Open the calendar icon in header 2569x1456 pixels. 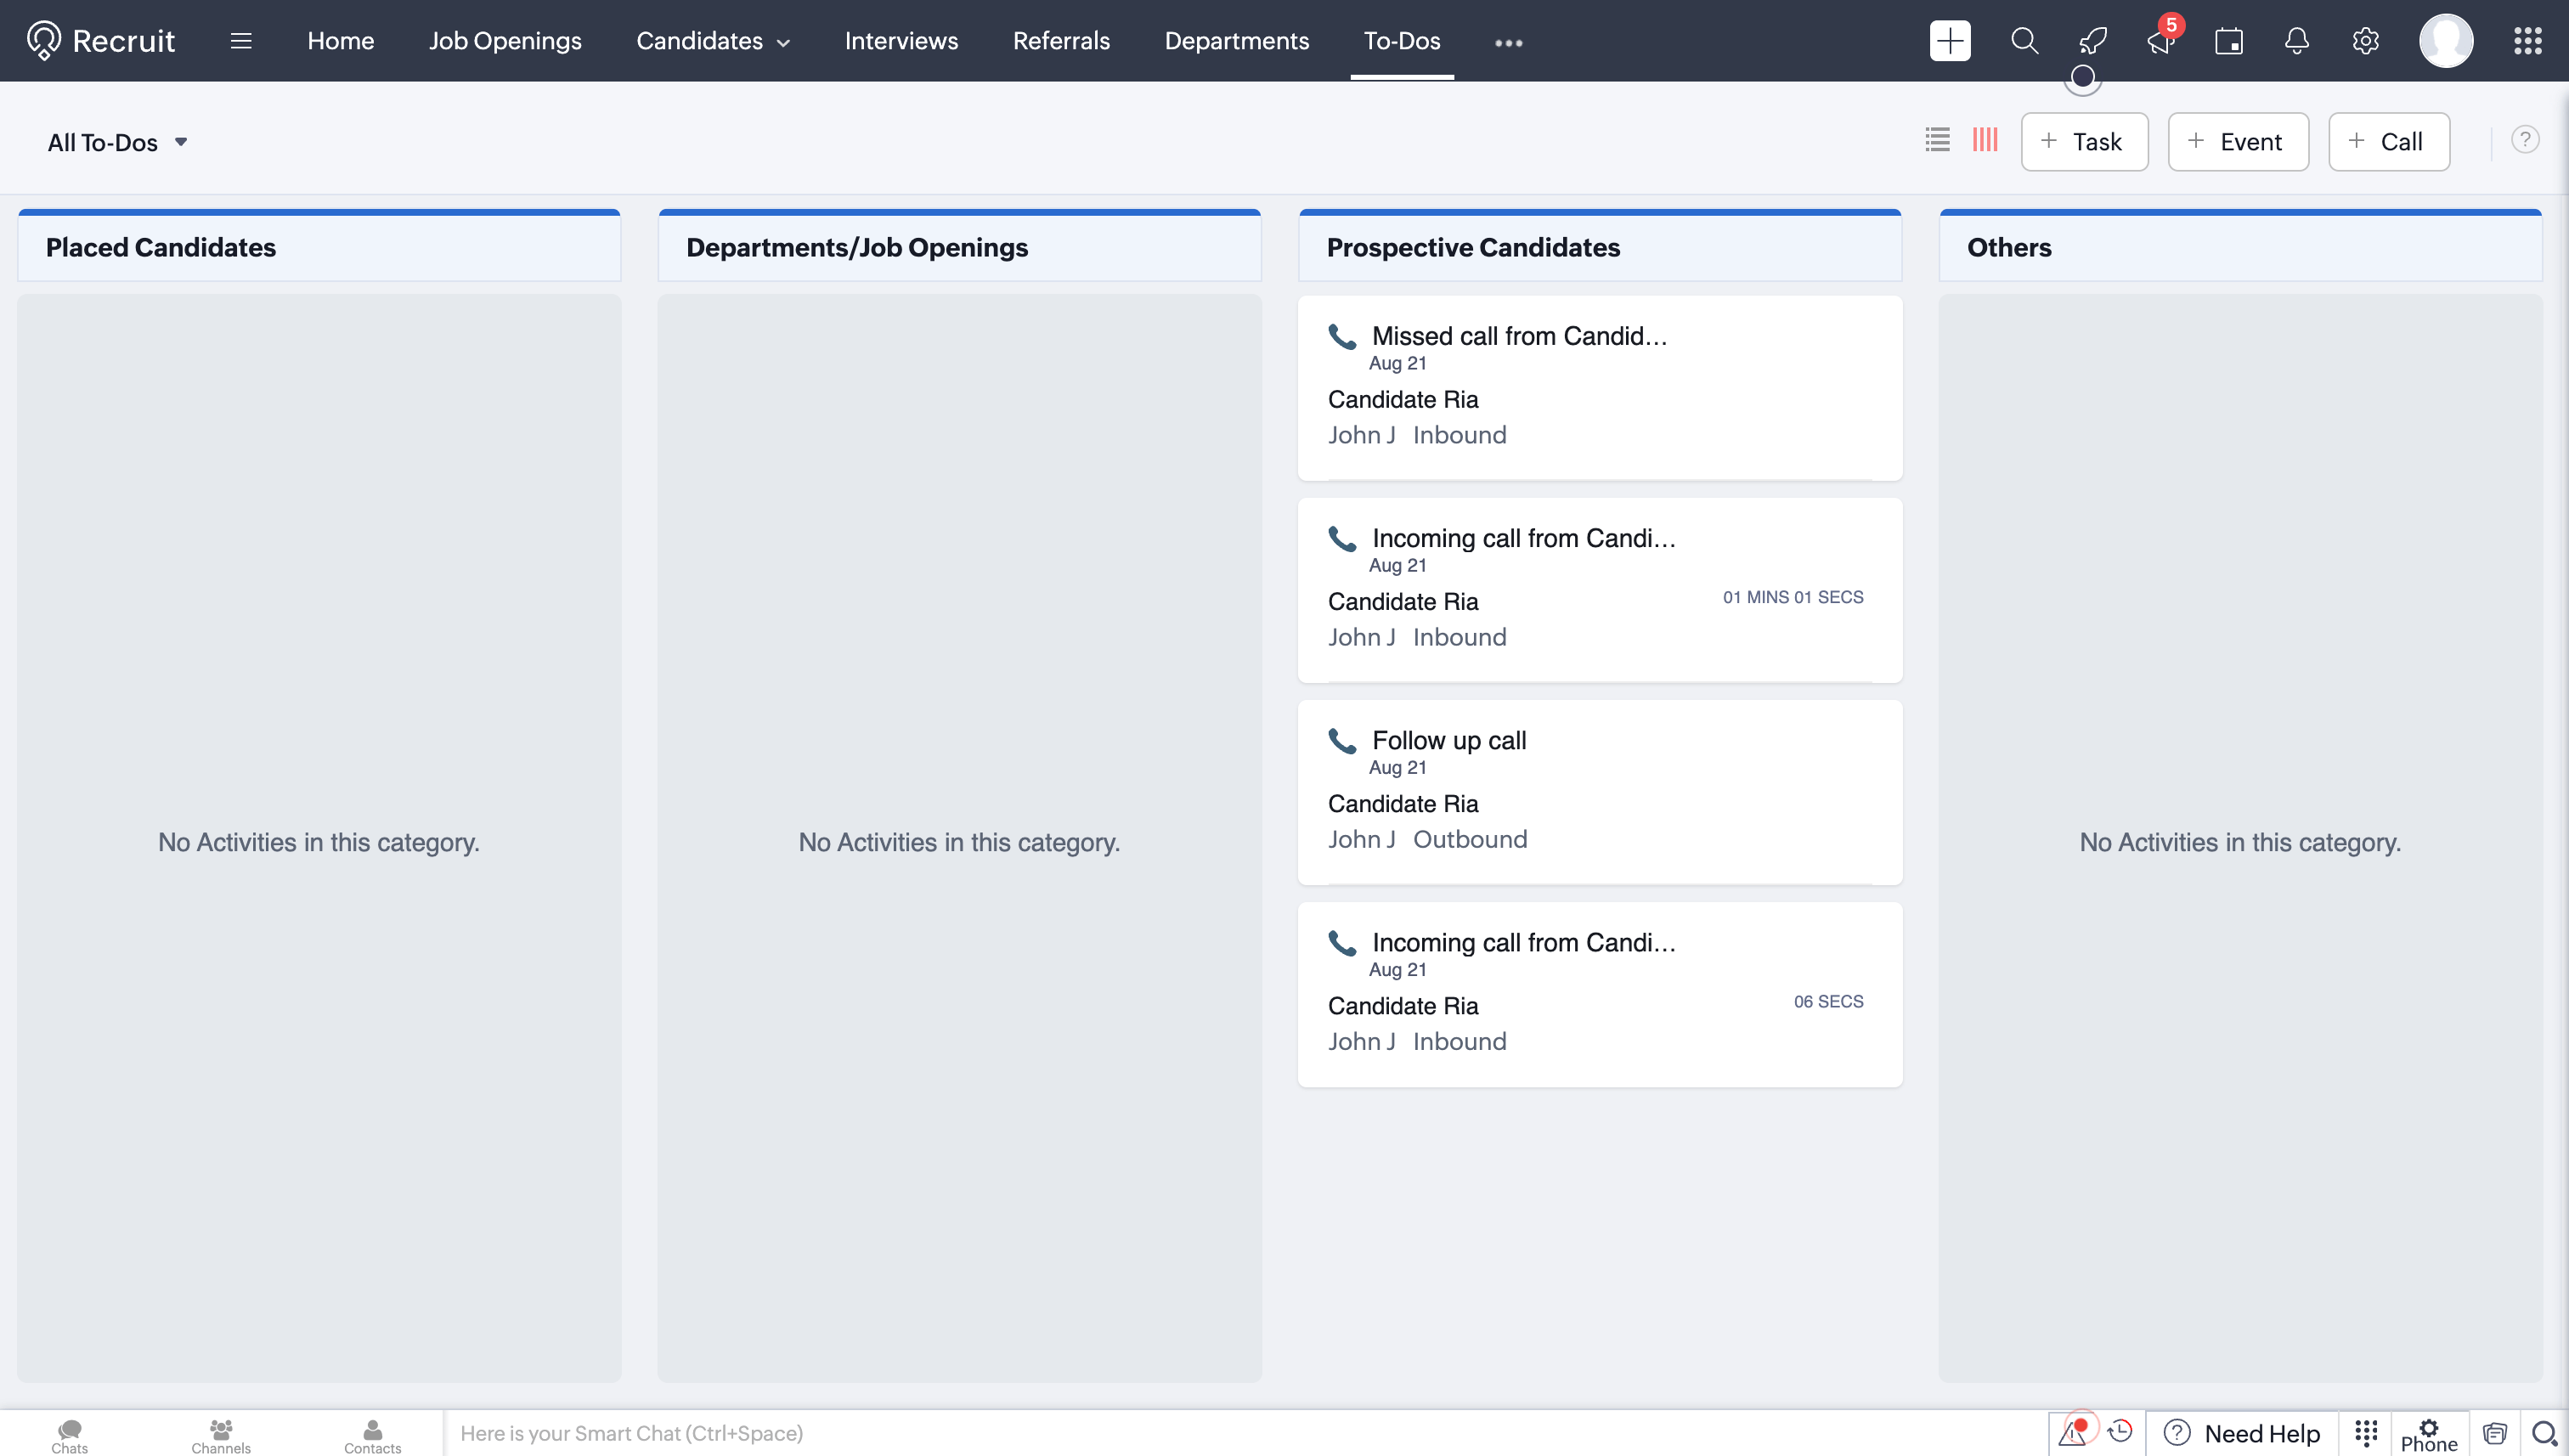click(x=2228, y=41)
